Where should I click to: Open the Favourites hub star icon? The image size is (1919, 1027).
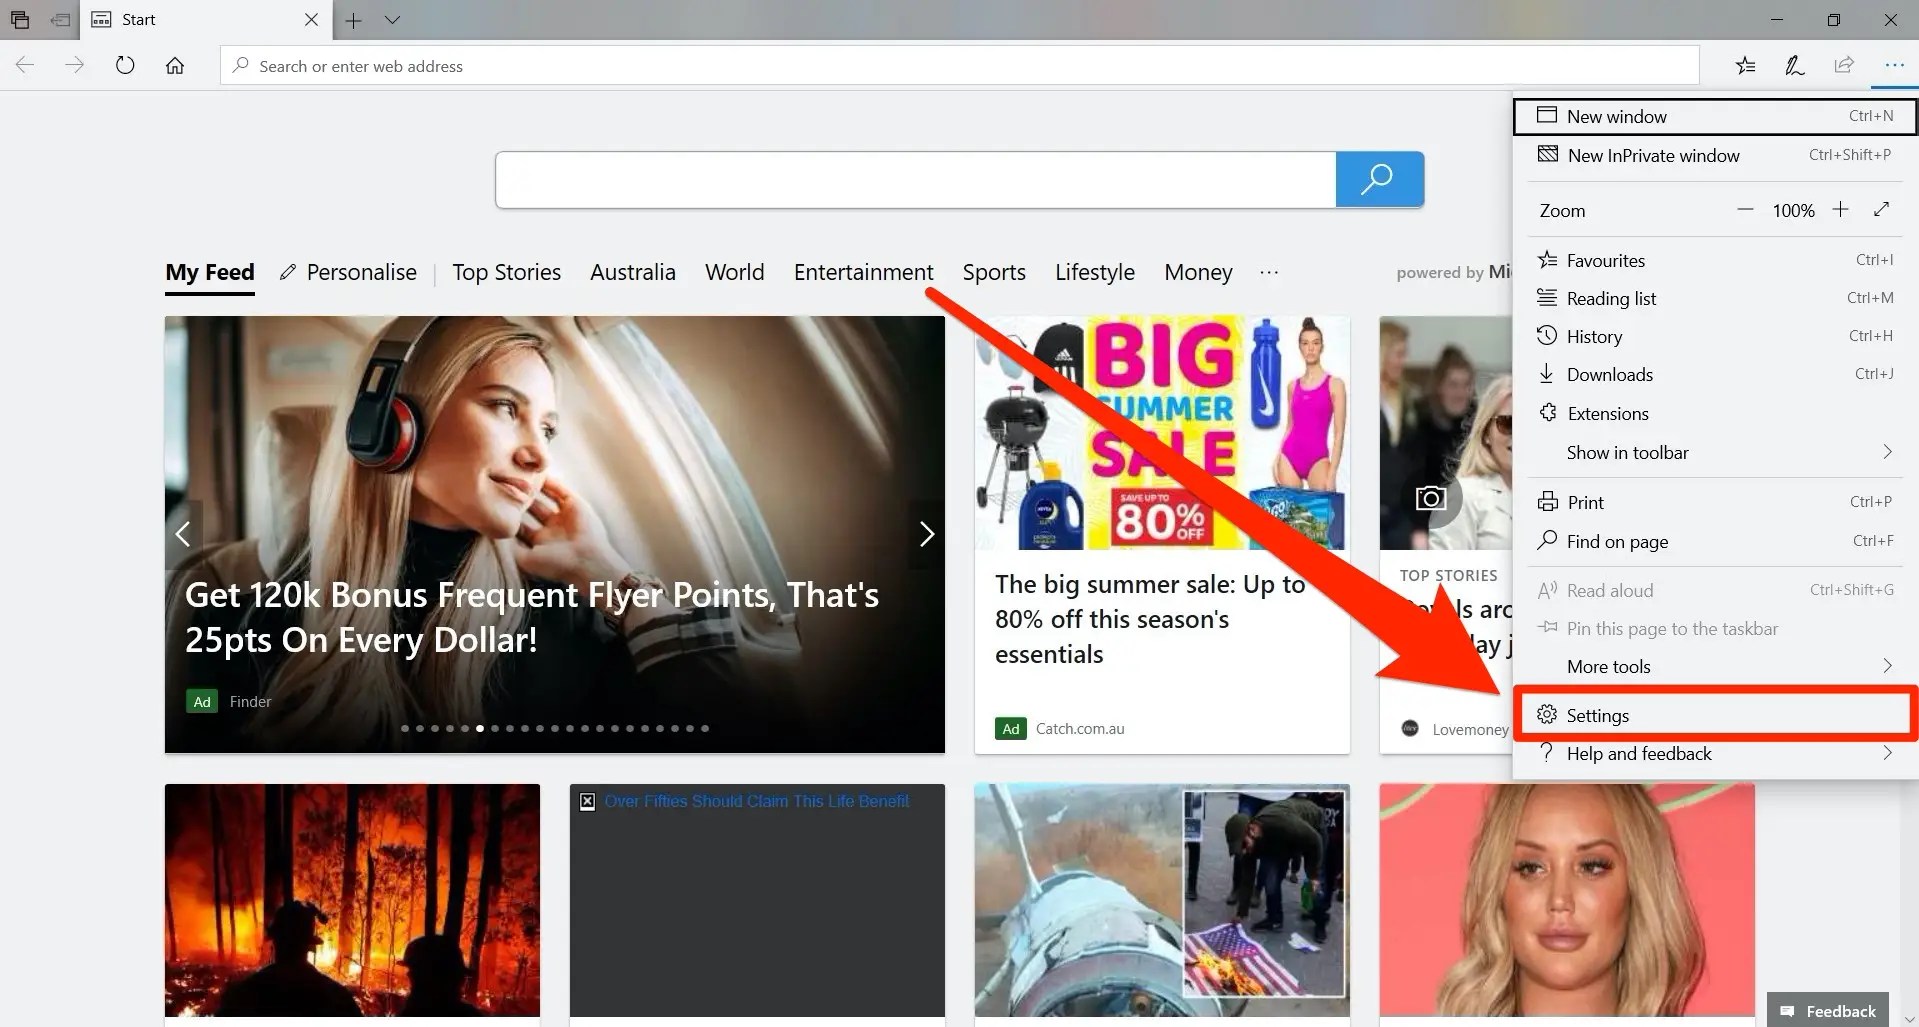(1745, 66)
